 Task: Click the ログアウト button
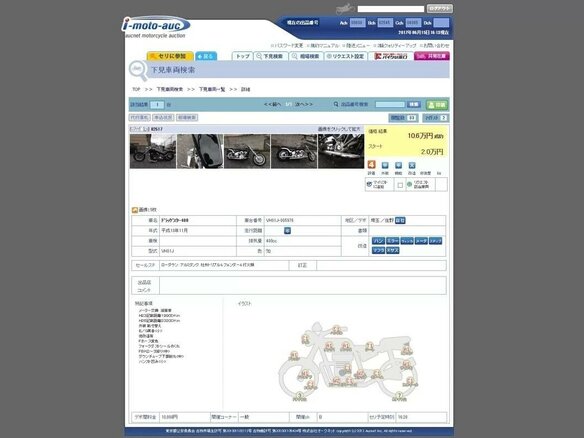(439, 8)
